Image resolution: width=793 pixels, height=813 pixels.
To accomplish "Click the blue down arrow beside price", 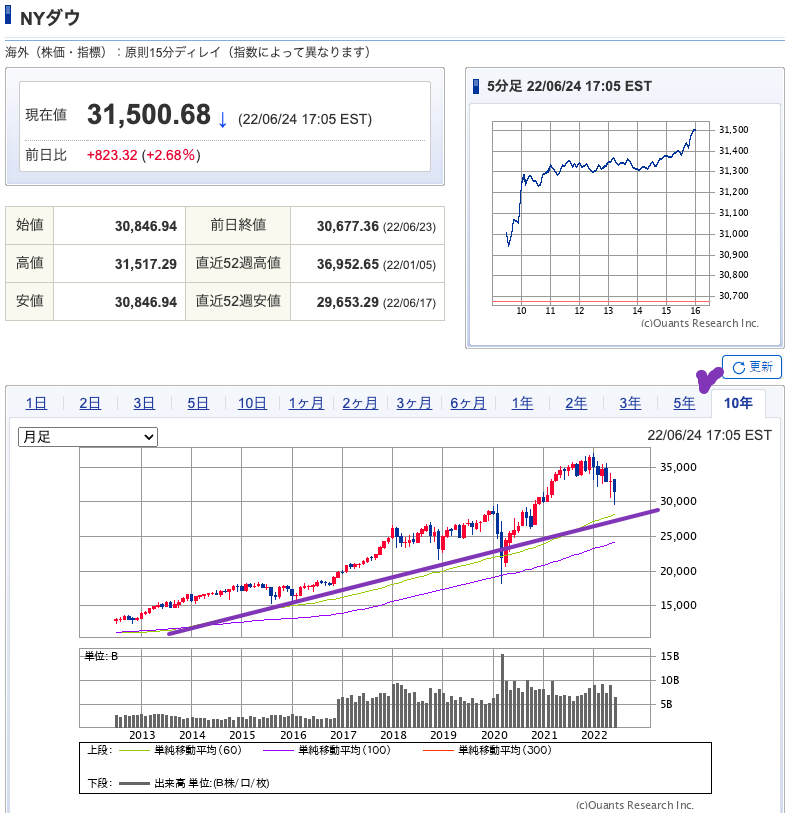I will pyautogui.click(x=222, y=120).
